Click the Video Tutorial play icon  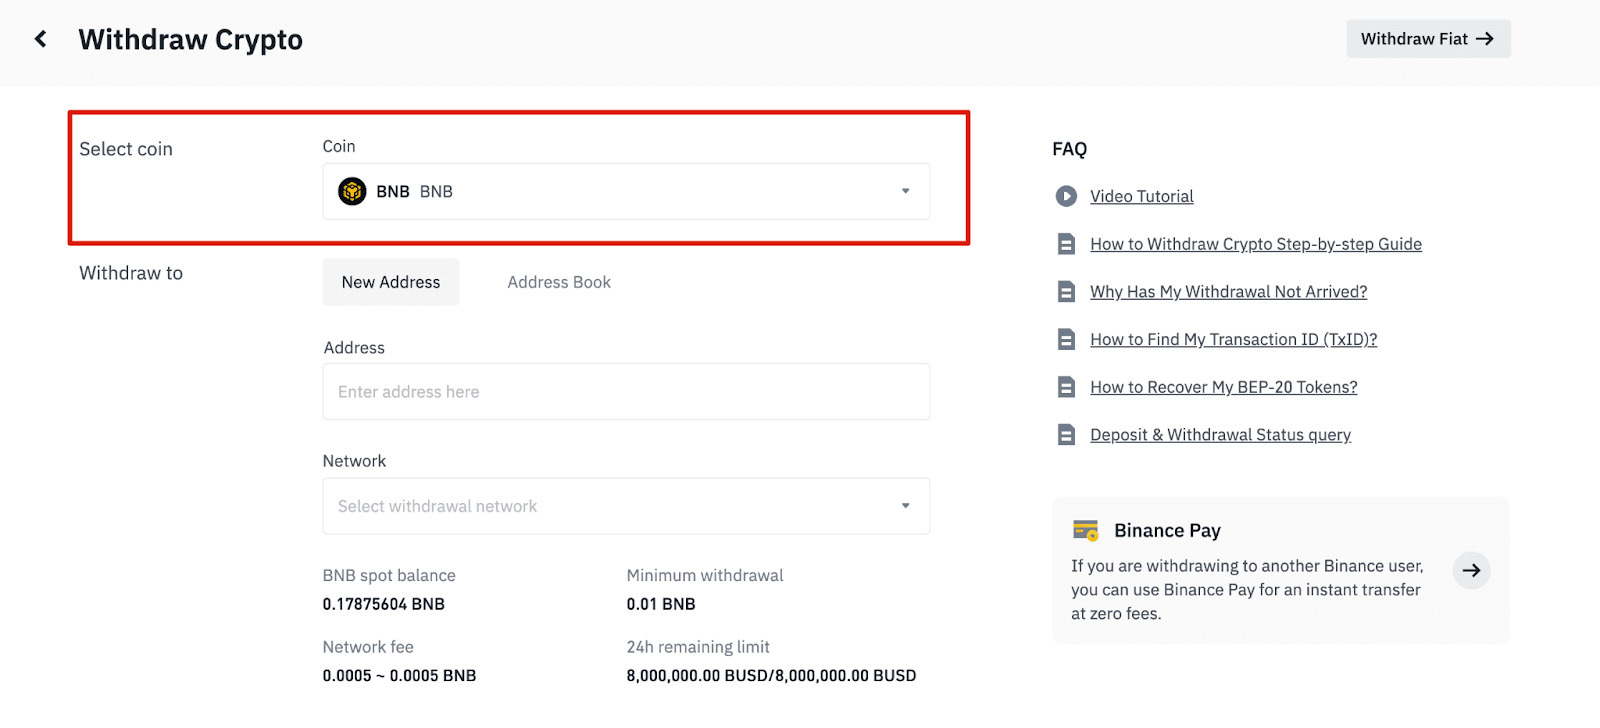tap(1066, 196)
